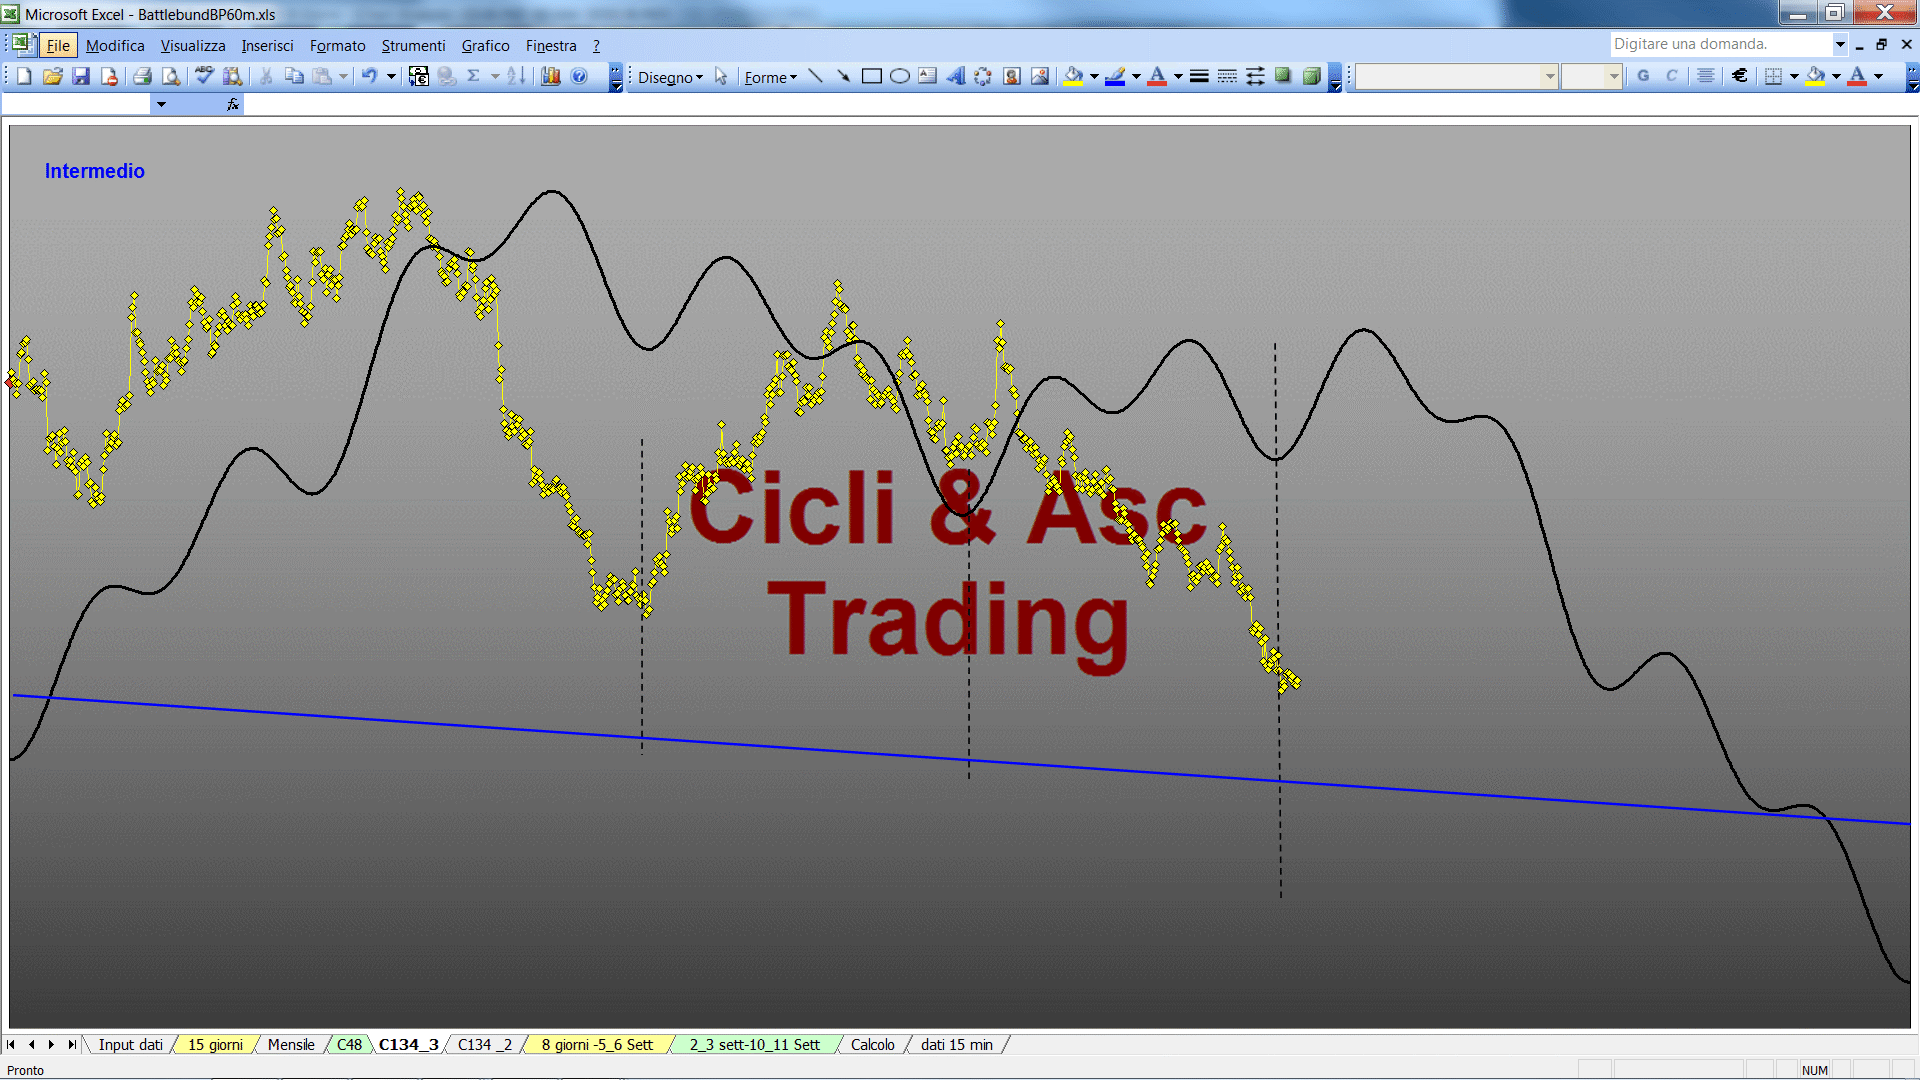
Task: Apply drawing Font Color red A
Action: (1157, 76)
